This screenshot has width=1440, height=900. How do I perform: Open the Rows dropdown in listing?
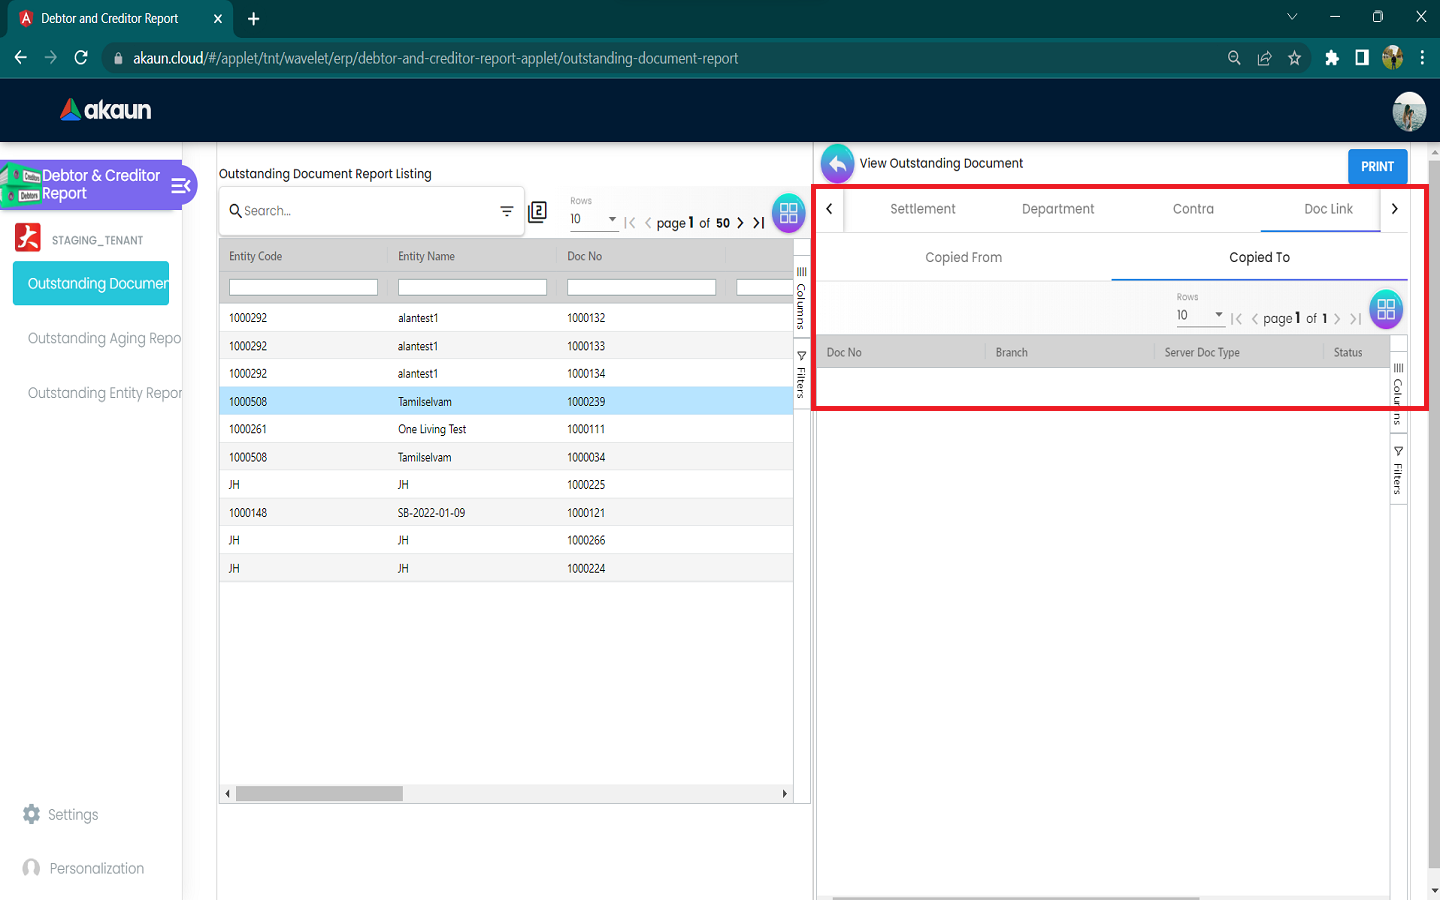coord(593,219)
